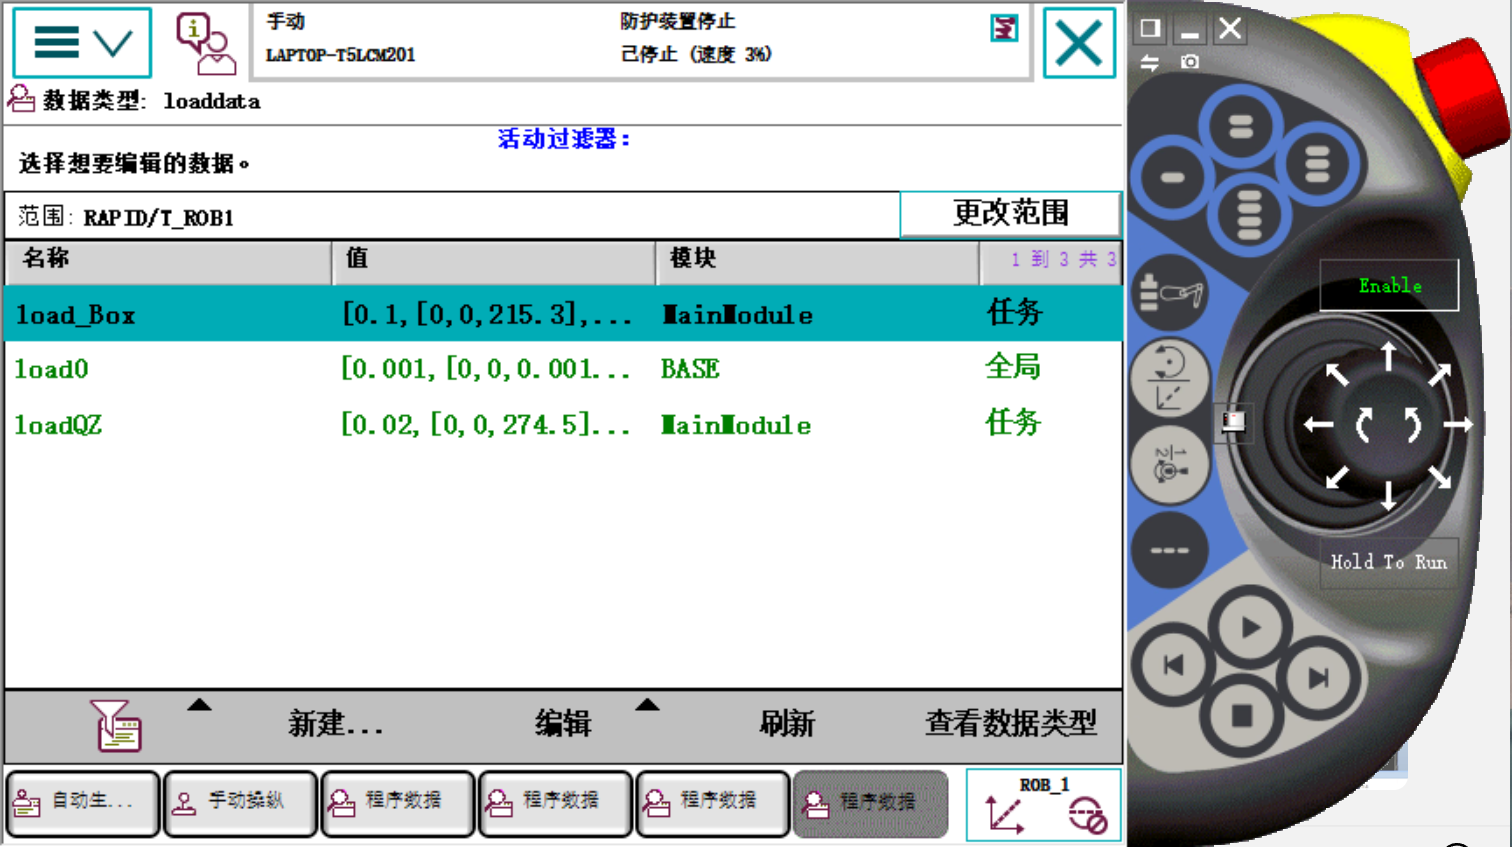Click the 值 column header

pyautogui.click(x=494, y=260)
